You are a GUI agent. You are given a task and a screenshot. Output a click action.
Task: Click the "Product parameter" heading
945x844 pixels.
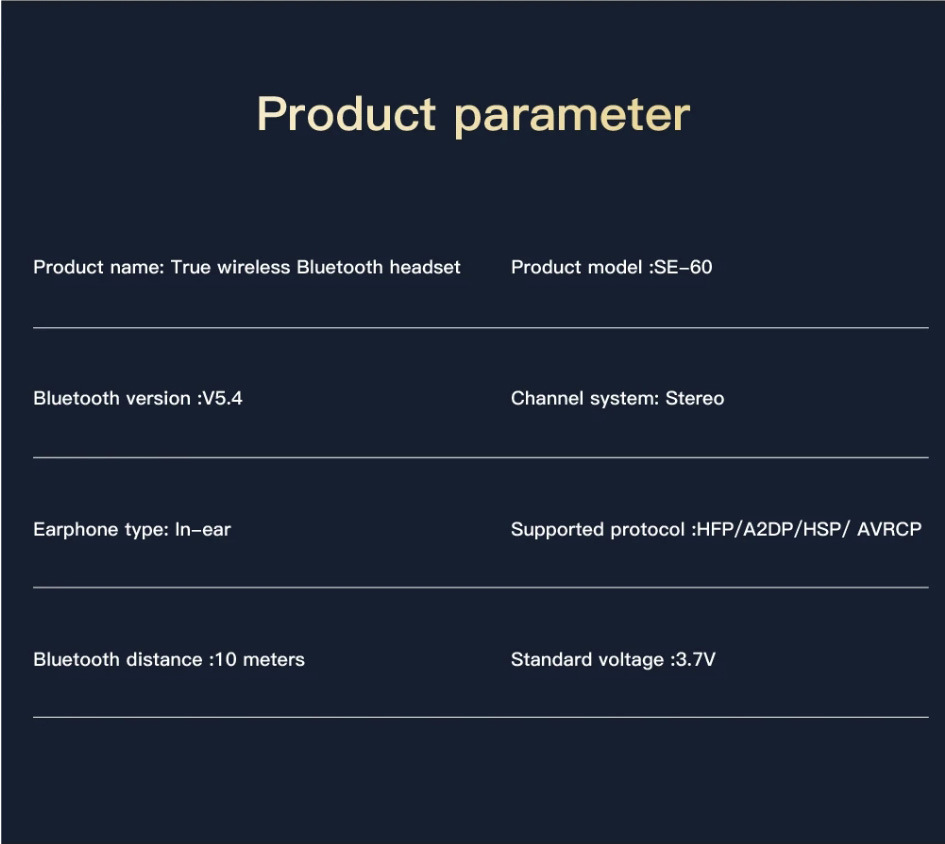coord(473,114)
